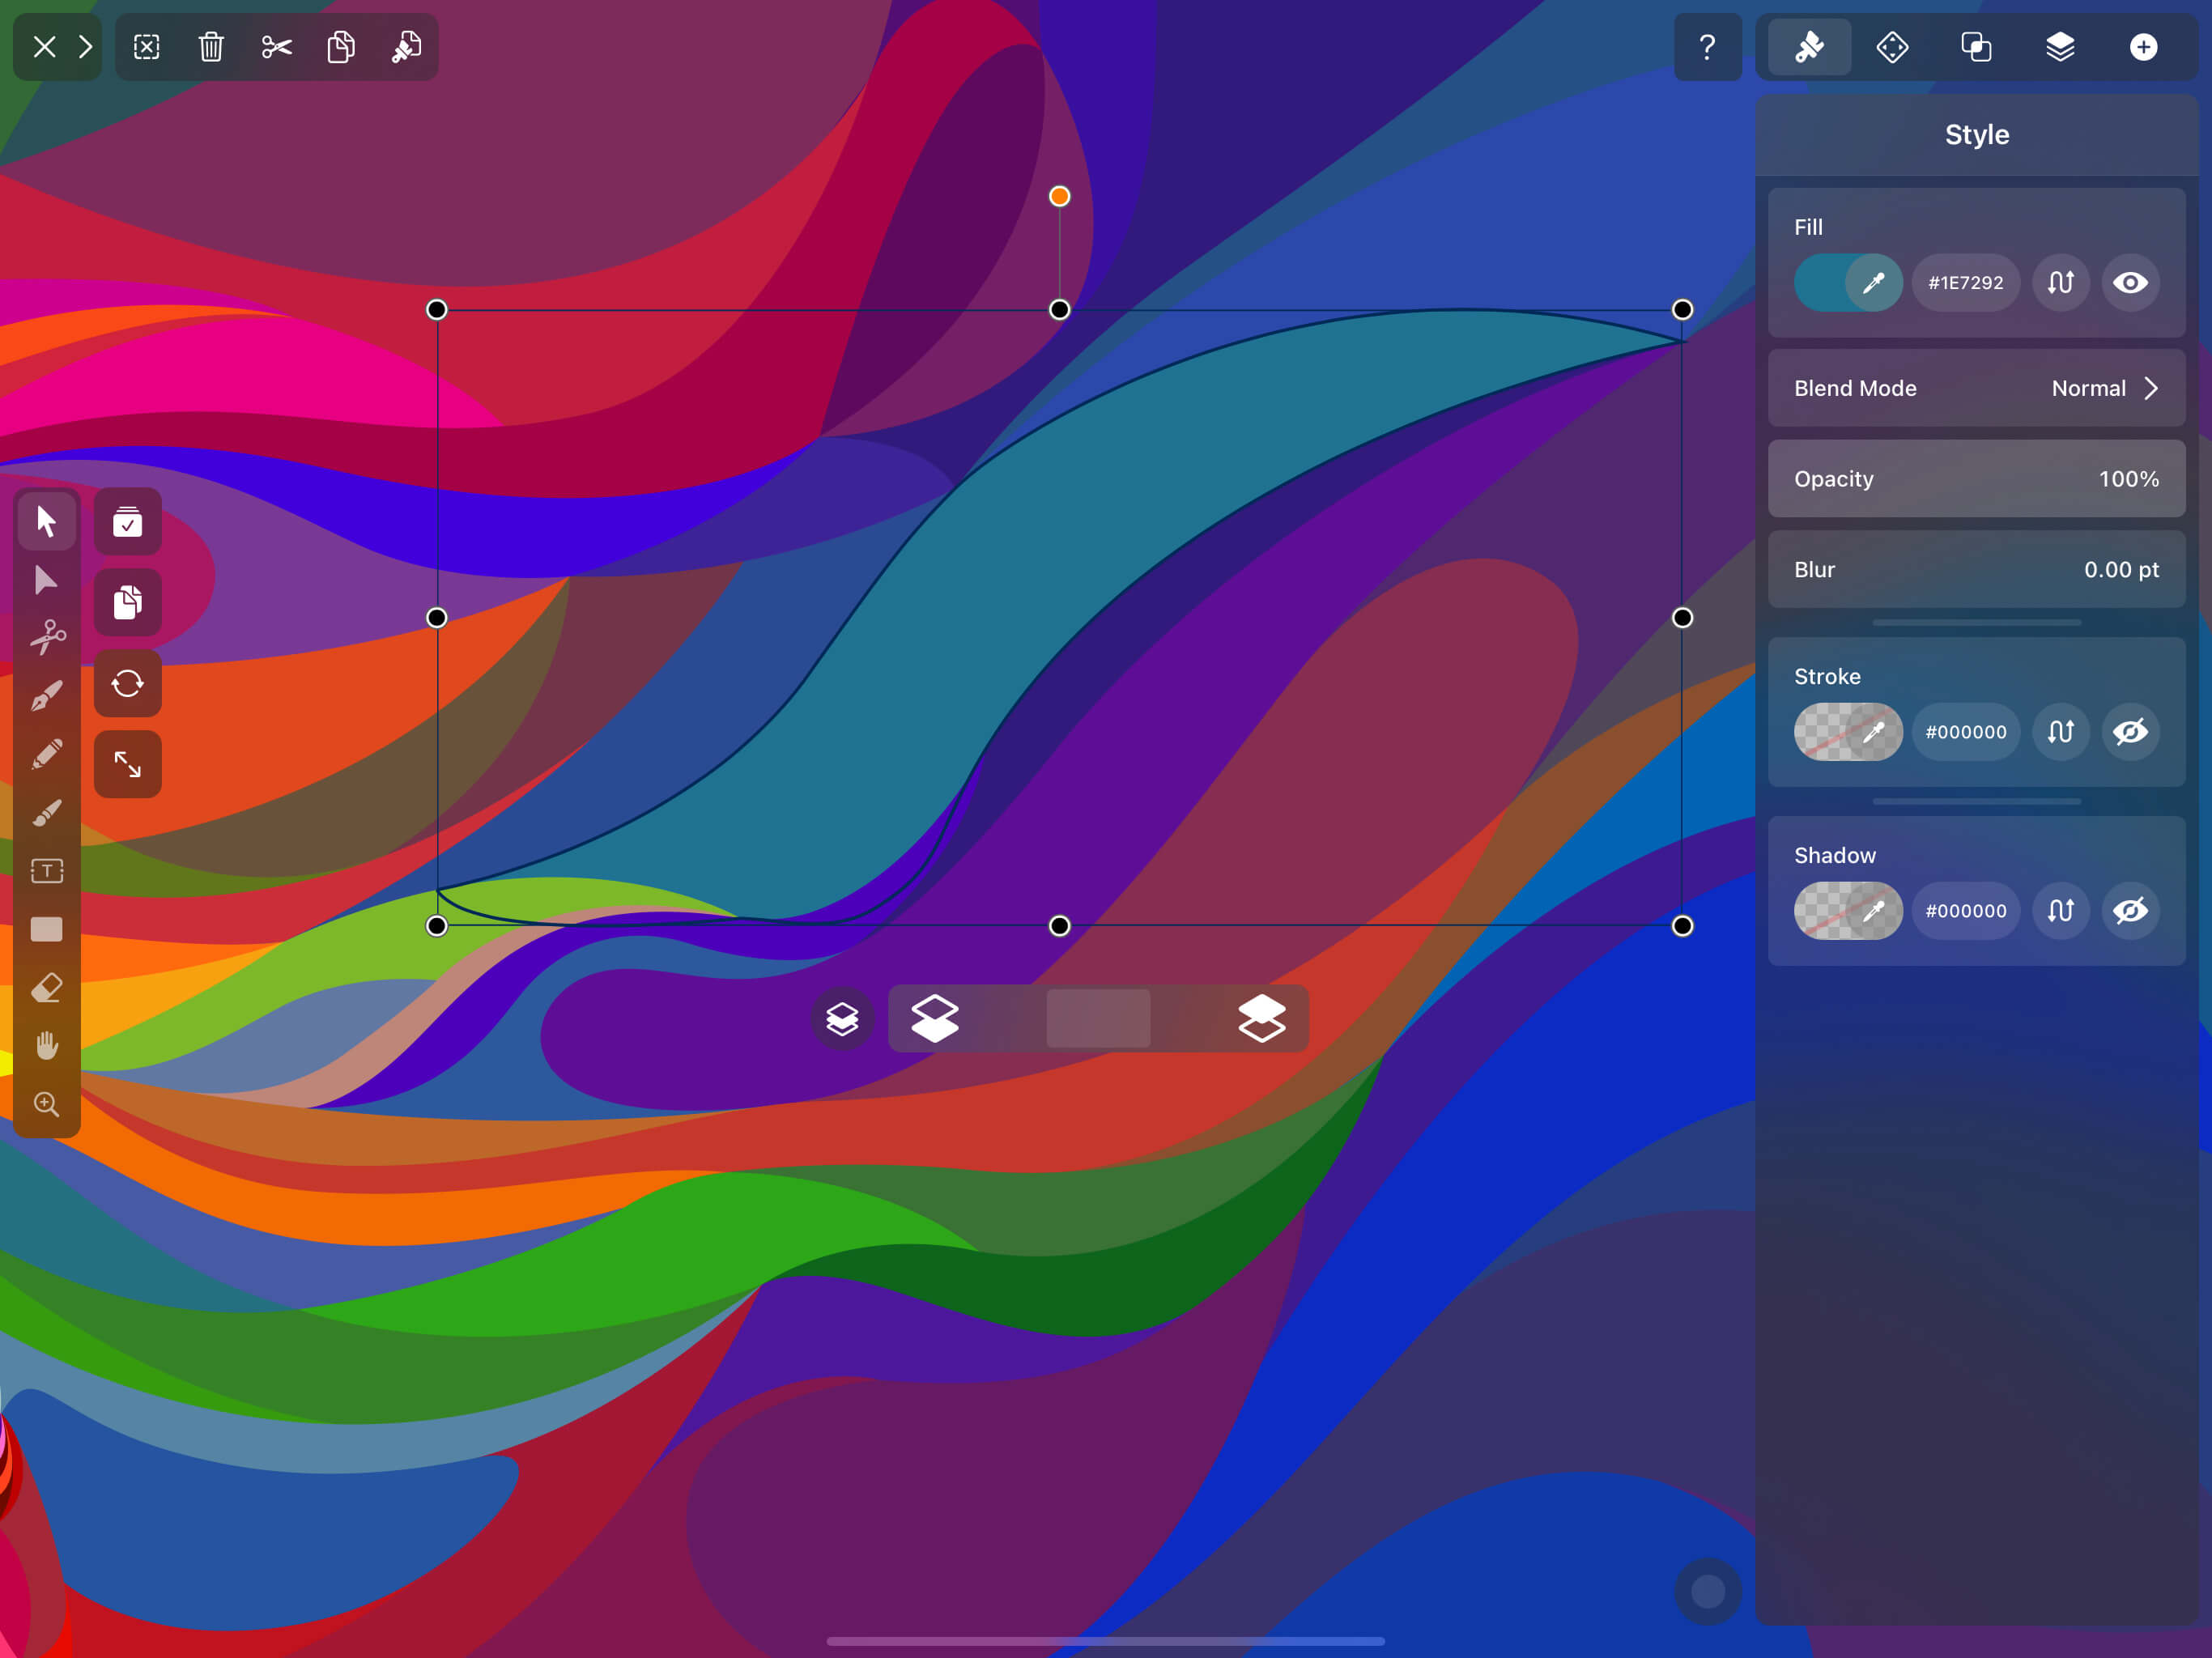This screenshot has height=1658, width=2212.
Task: Click the round quick-action button near panel
Action: (1707, 1591)
